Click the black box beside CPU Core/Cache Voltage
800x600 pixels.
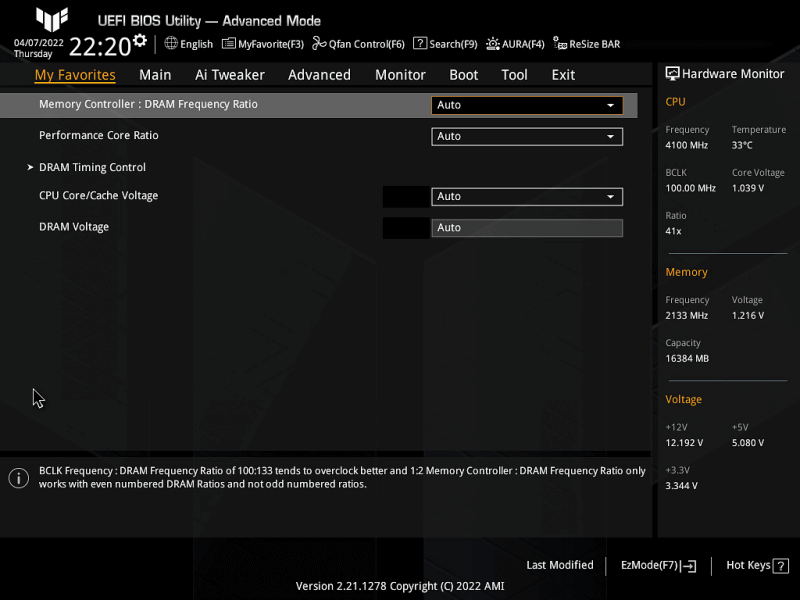[406, 196]
